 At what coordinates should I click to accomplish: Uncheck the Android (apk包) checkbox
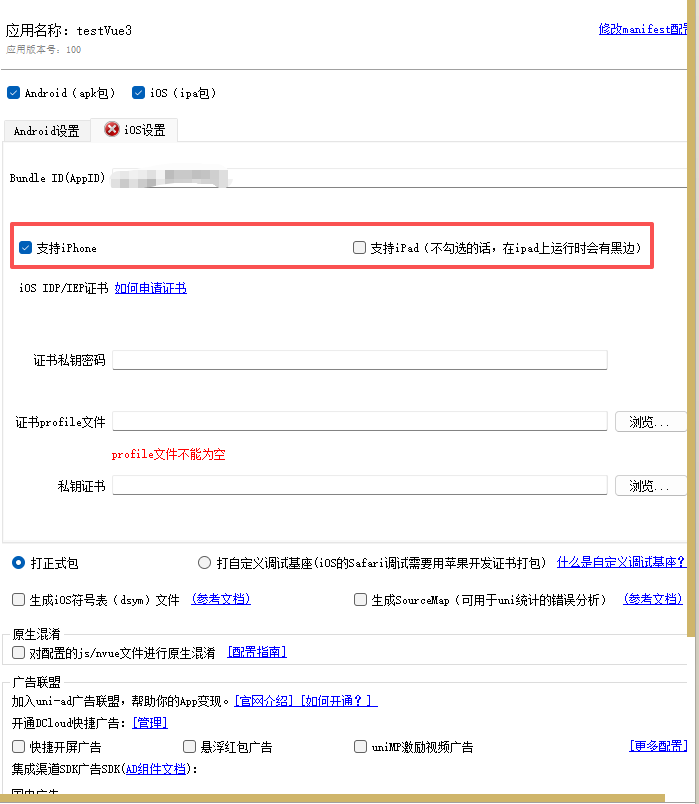pyautogui.click(x=14, y=93)
